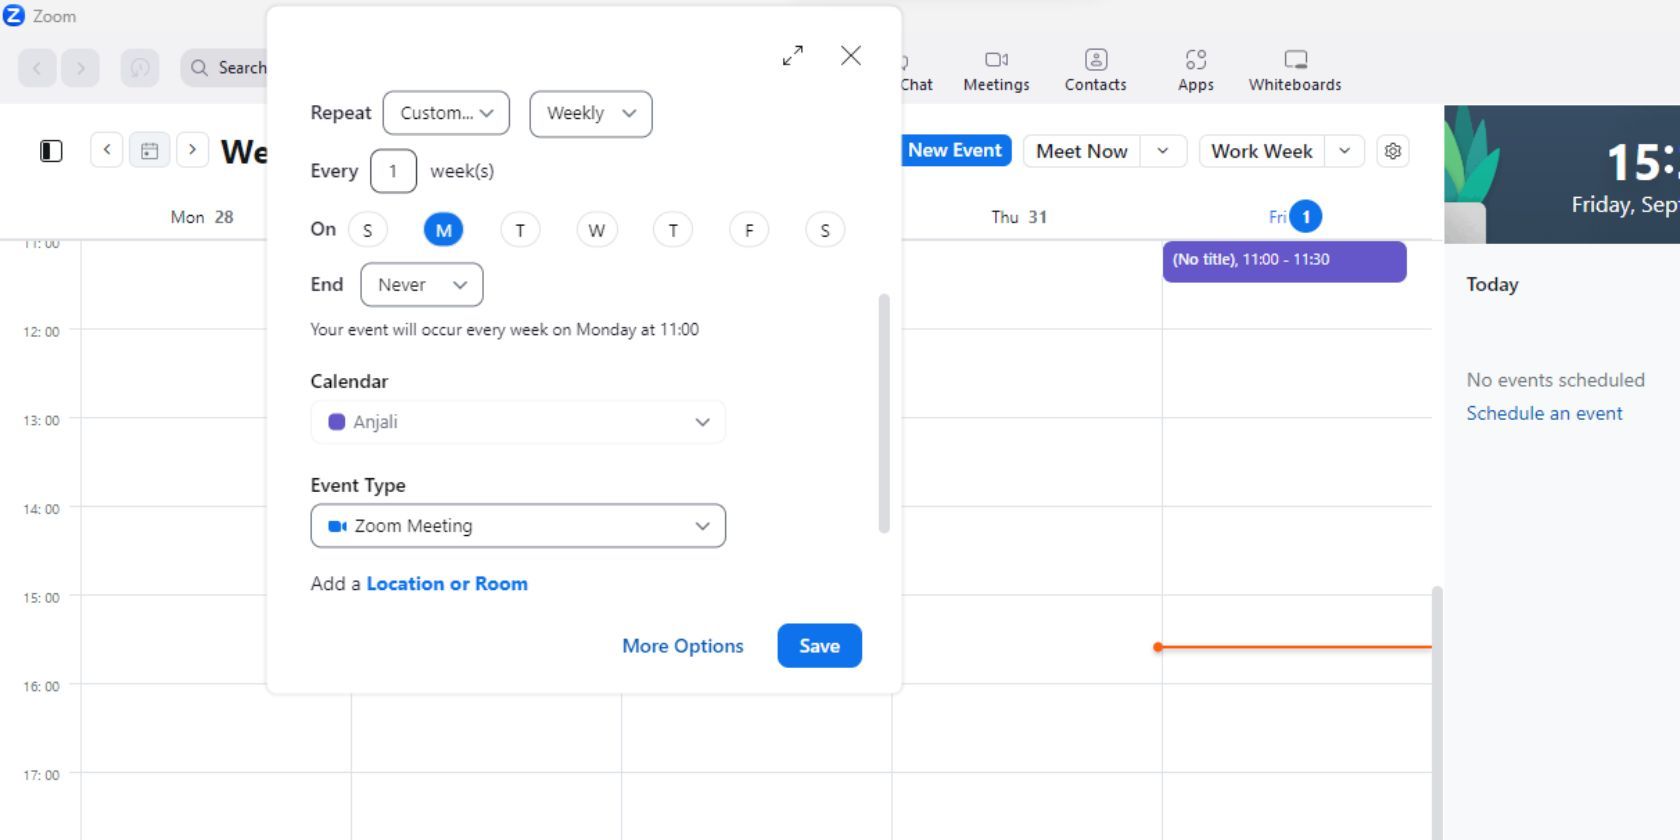
Task: Open the Whiteboards tab
Action: coord(1295,70)
